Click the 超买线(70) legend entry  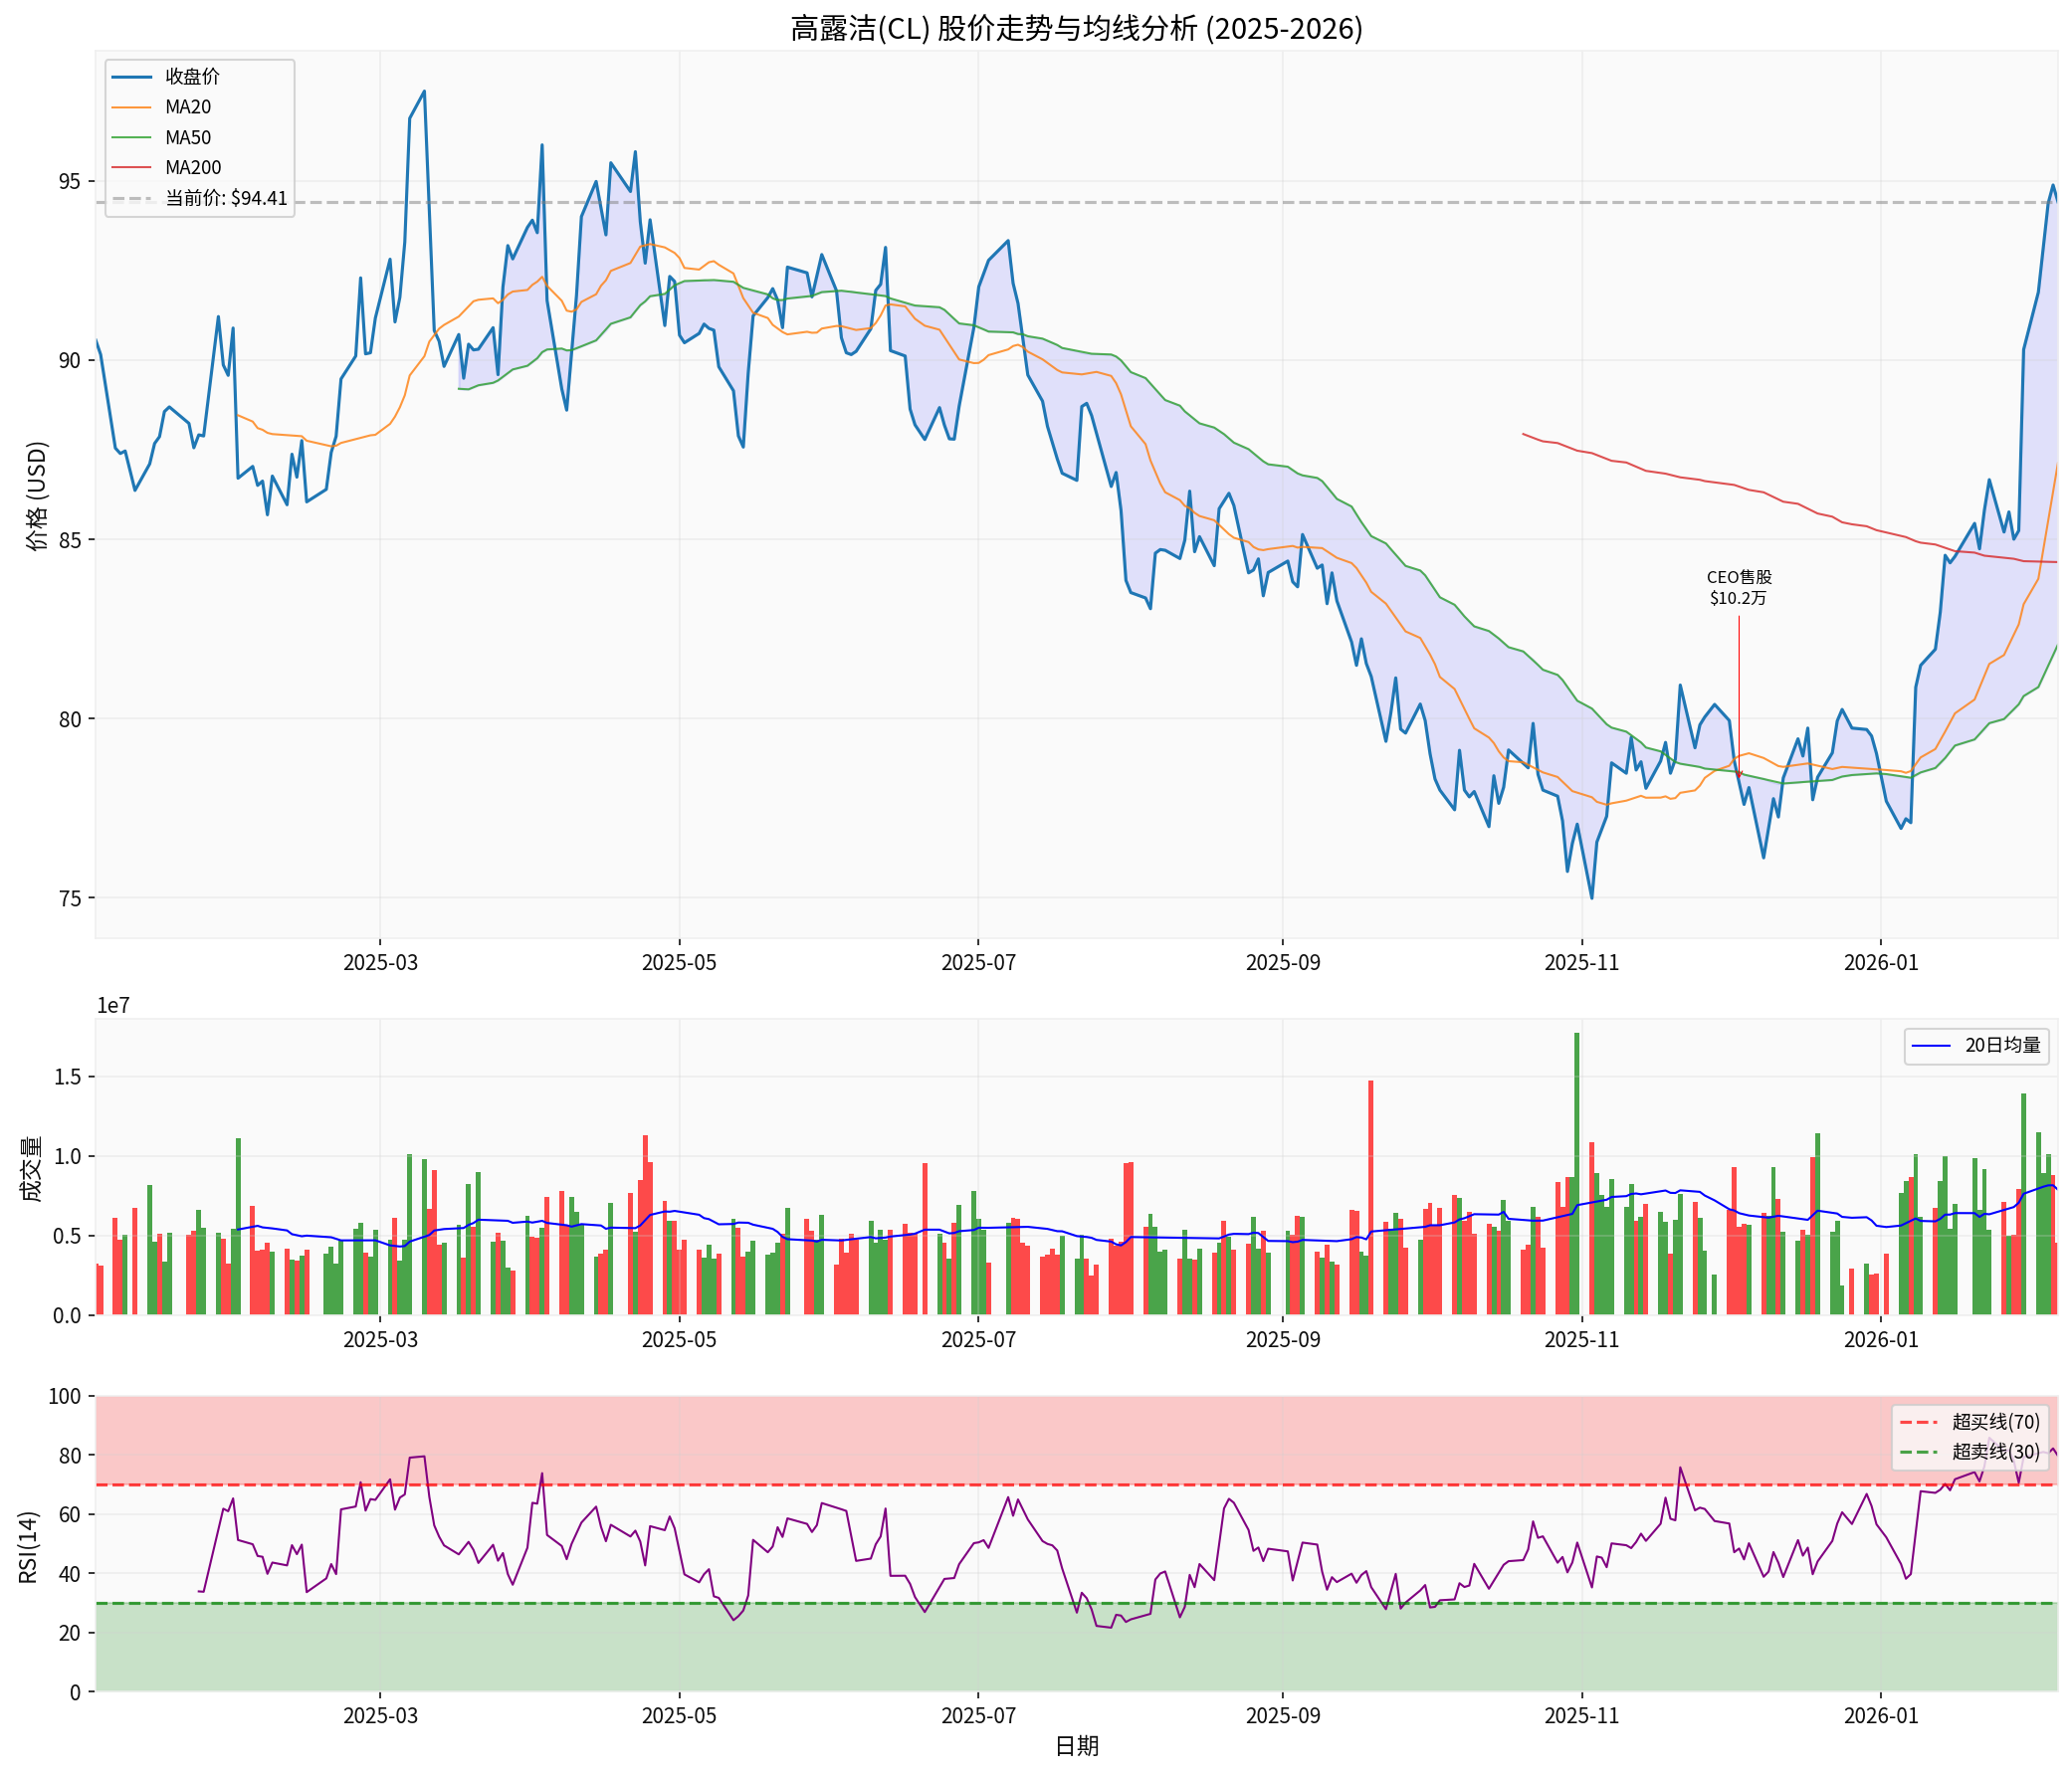pyautogui.click(x=1995, y=1421)
